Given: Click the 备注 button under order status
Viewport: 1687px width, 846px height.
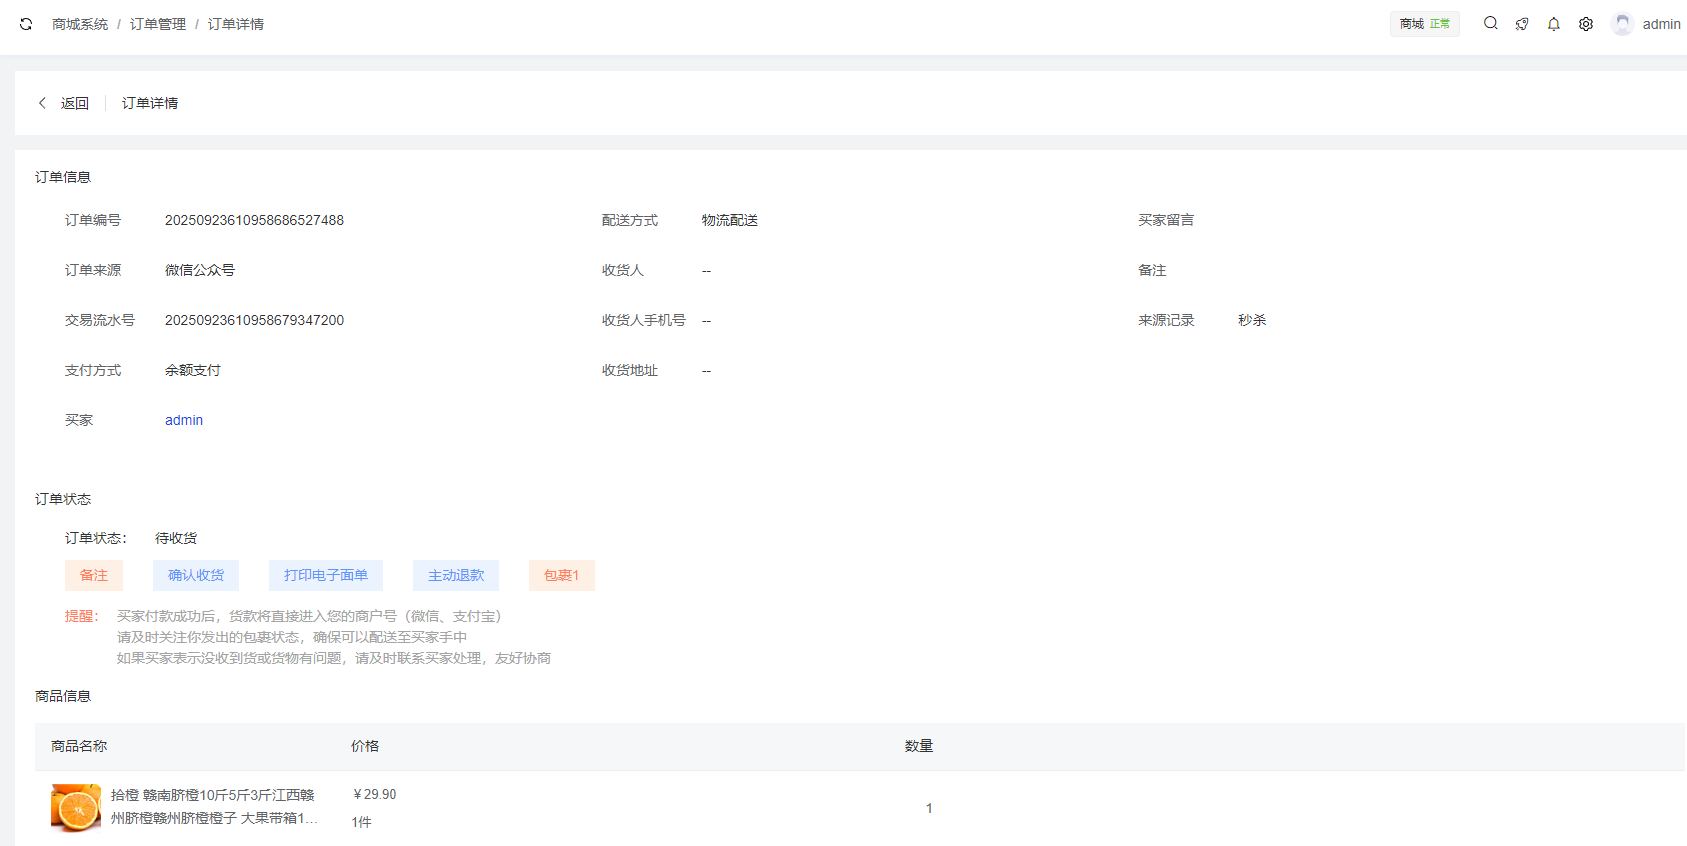Looking at the screenshot, I should point(94,575).
